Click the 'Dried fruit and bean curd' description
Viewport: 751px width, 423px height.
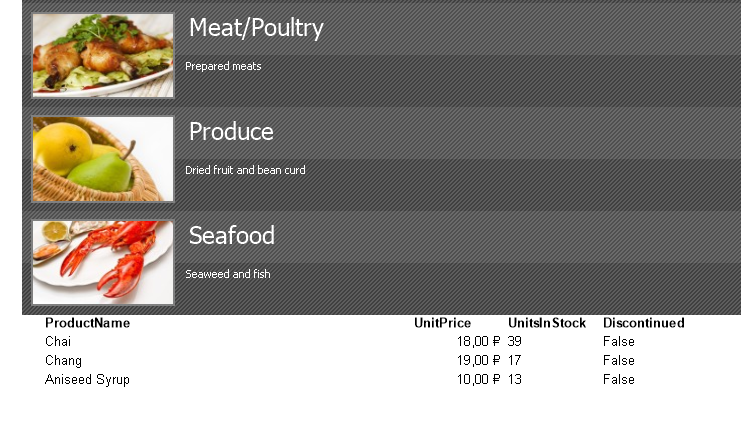click(245, 170)
